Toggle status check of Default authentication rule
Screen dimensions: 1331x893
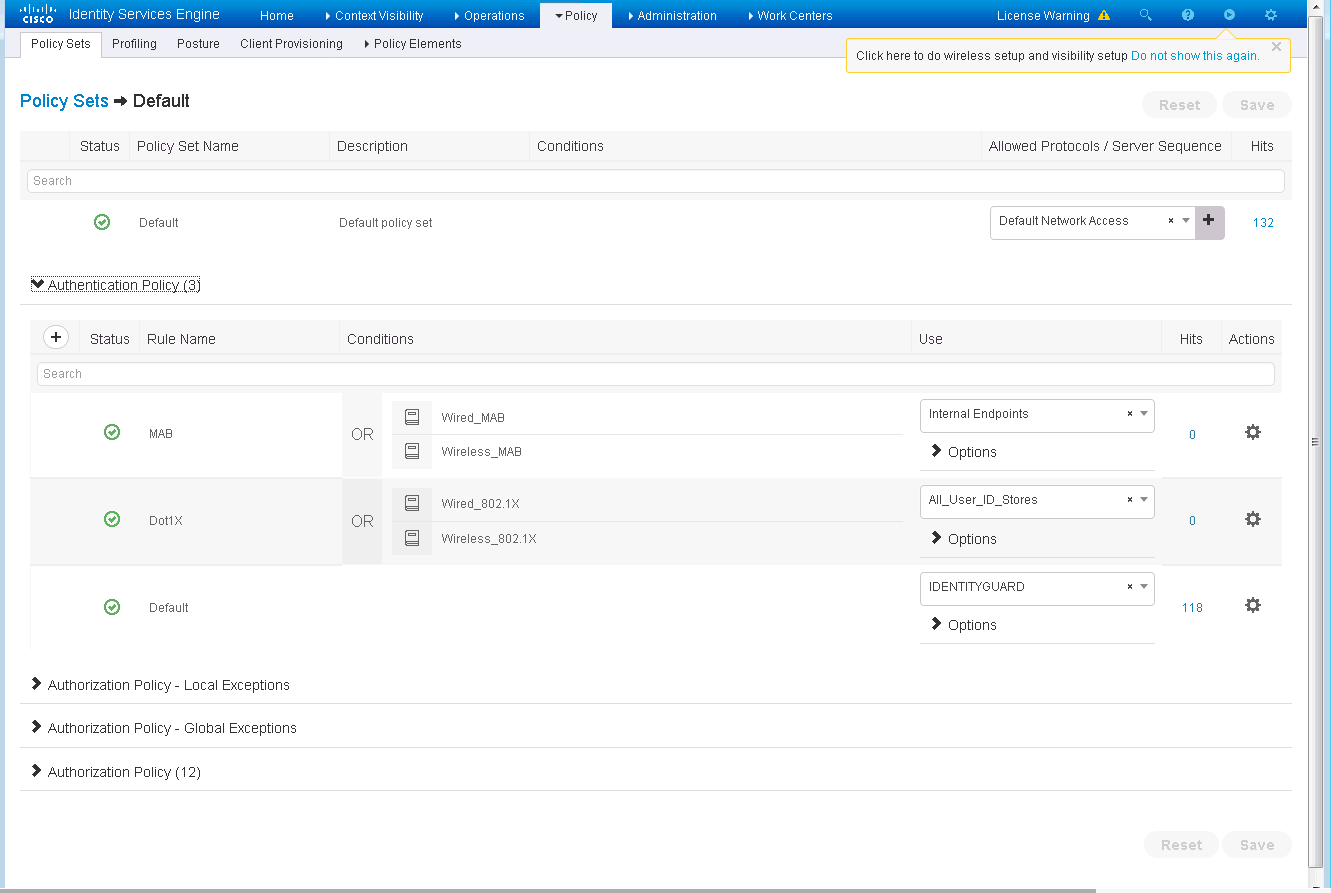tap(112, 606)
